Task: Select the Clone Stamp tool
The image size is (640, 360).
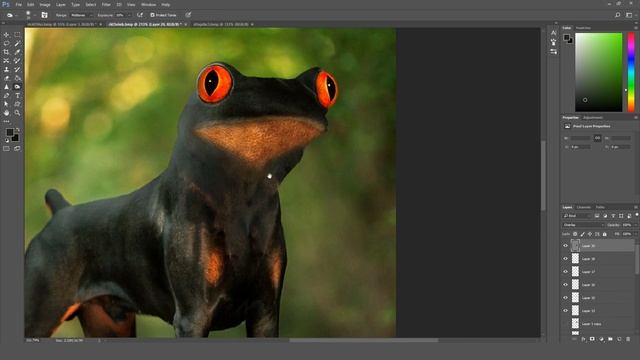Action: tap(7, 69)
